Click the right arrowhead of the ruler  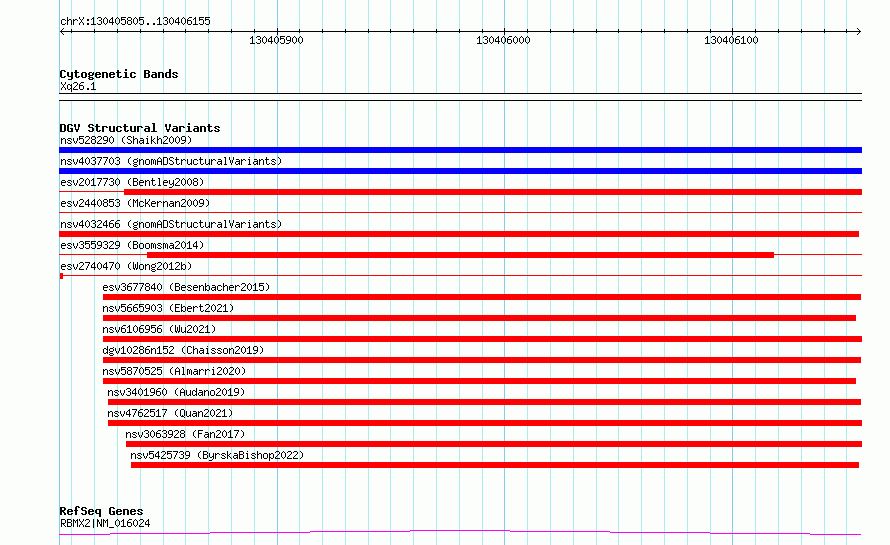tap(859, 31)
